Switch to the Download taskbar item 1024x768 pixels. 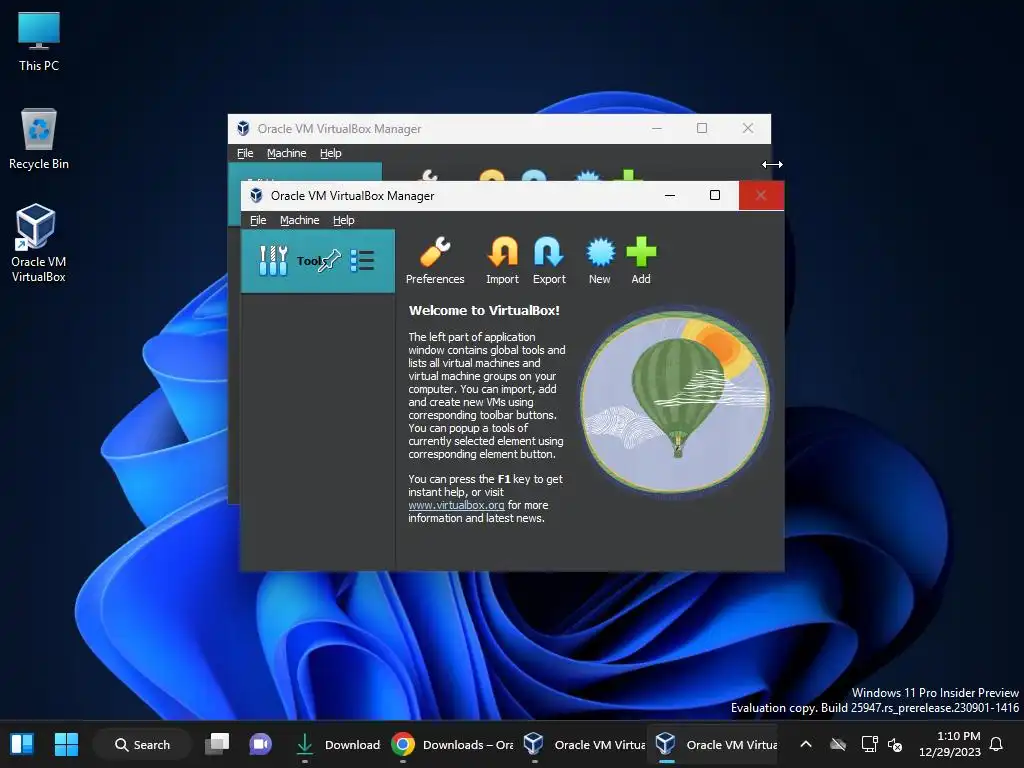click(338, 744)
